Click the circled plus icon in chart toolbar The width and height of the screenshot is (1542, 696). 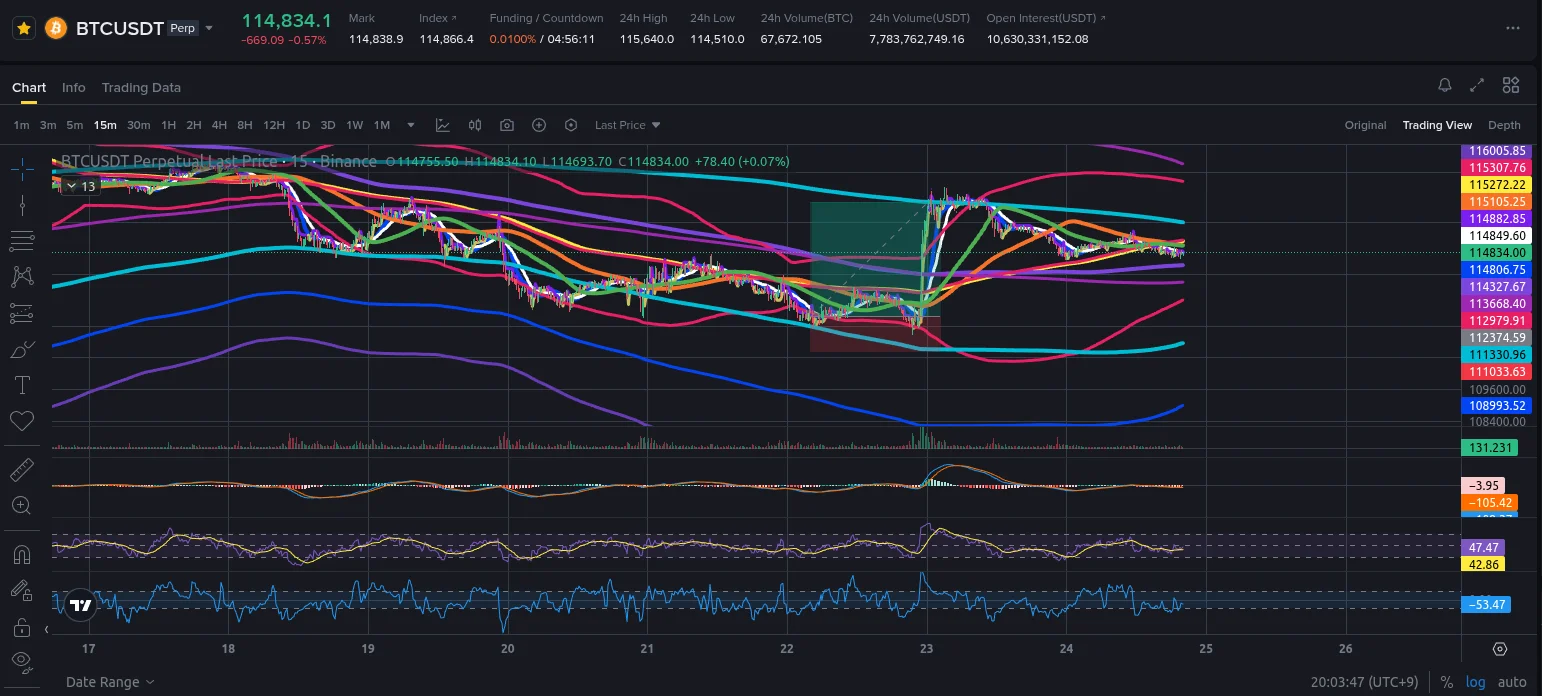(539, 125)
